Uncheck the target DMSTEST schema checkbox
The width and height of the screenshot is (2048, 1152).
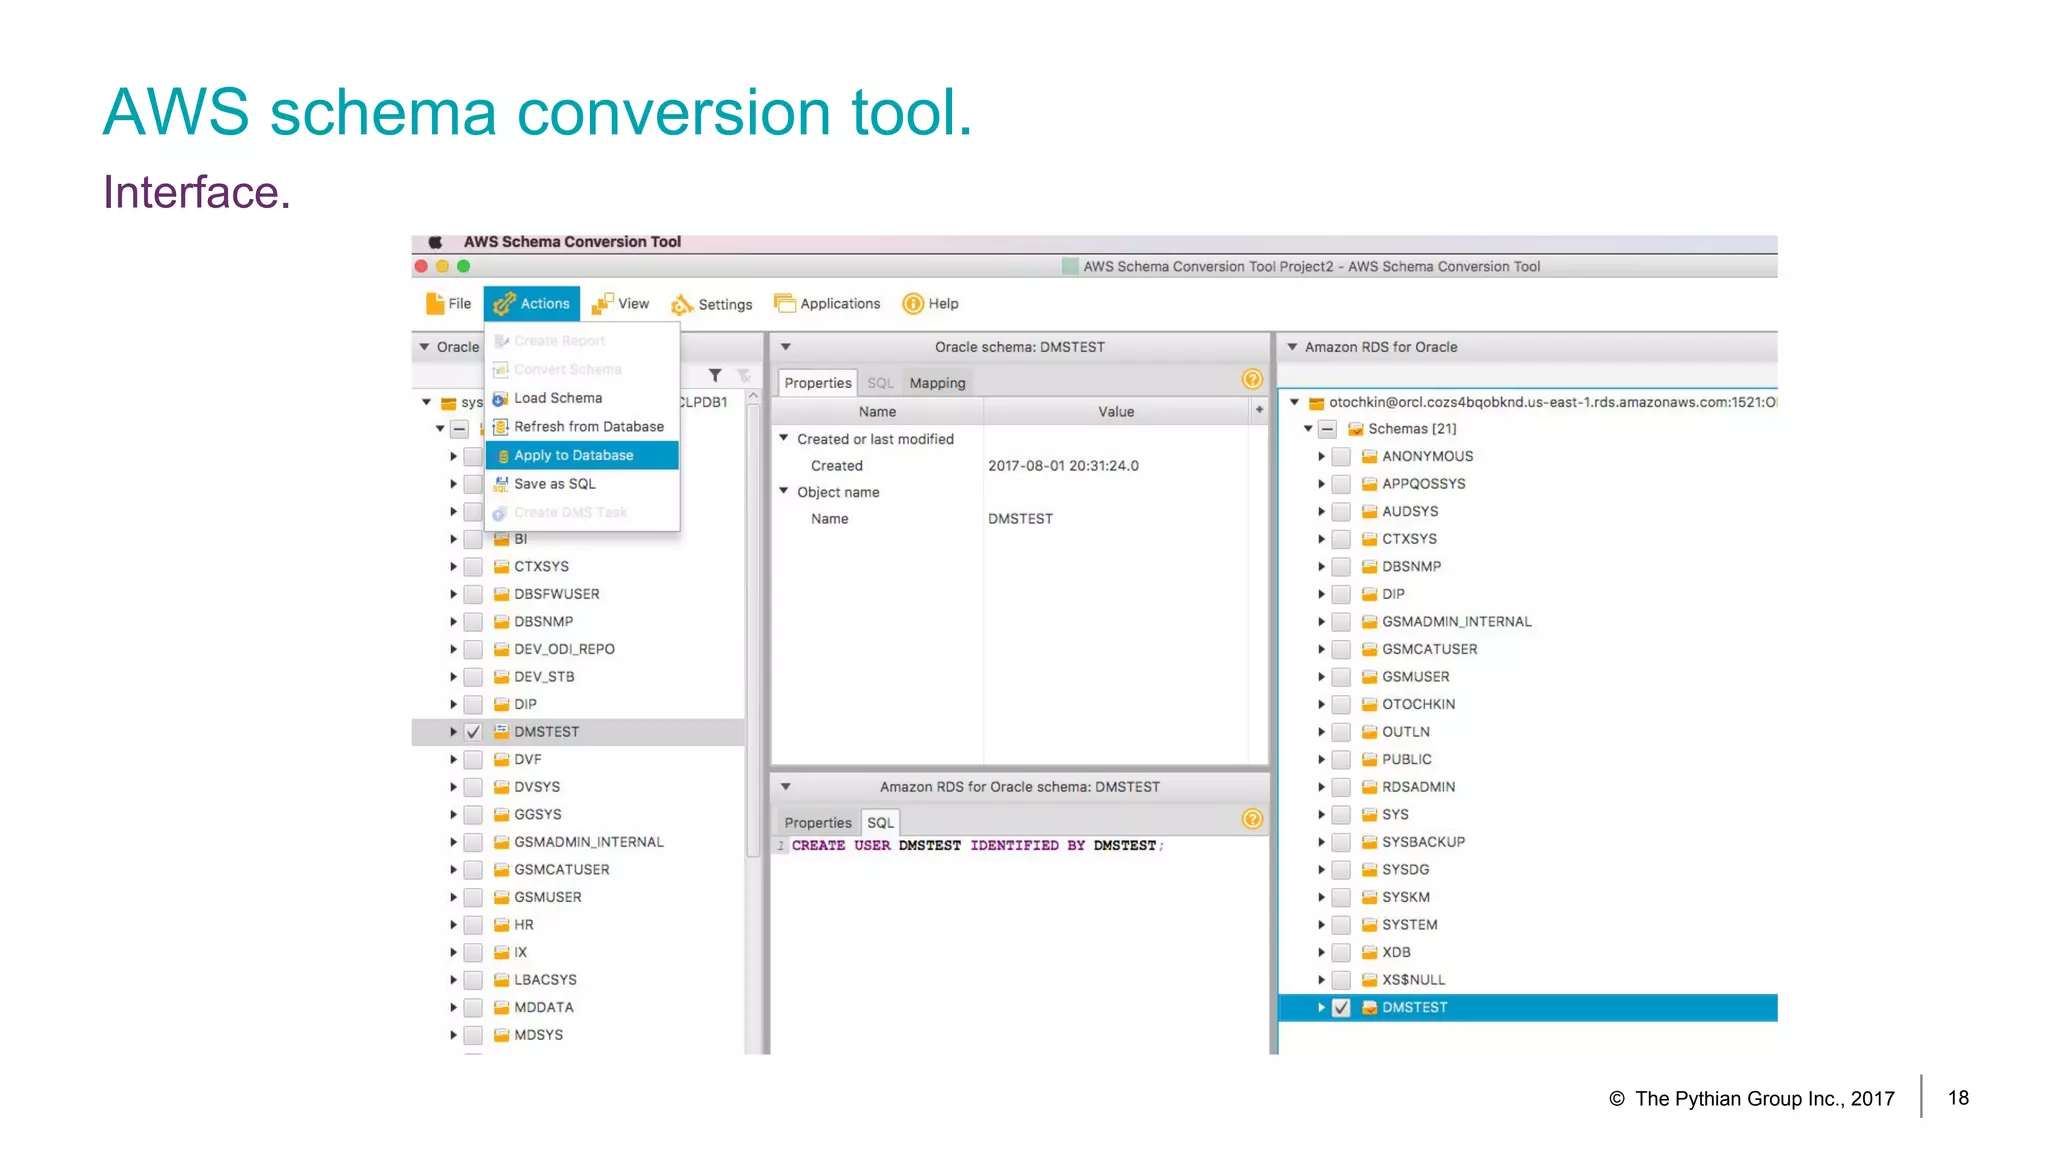[1342, 1008]
